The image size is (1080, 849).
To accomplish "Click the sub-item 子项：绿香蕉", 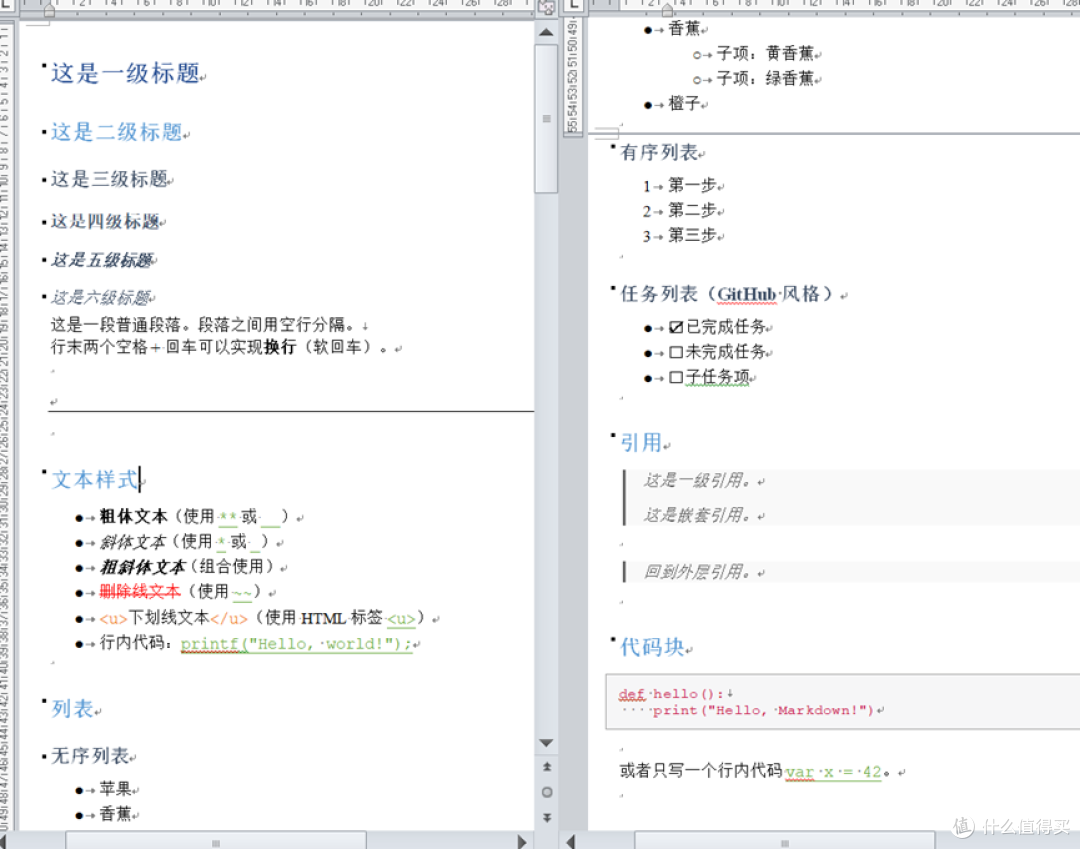I will coord(765,78).
